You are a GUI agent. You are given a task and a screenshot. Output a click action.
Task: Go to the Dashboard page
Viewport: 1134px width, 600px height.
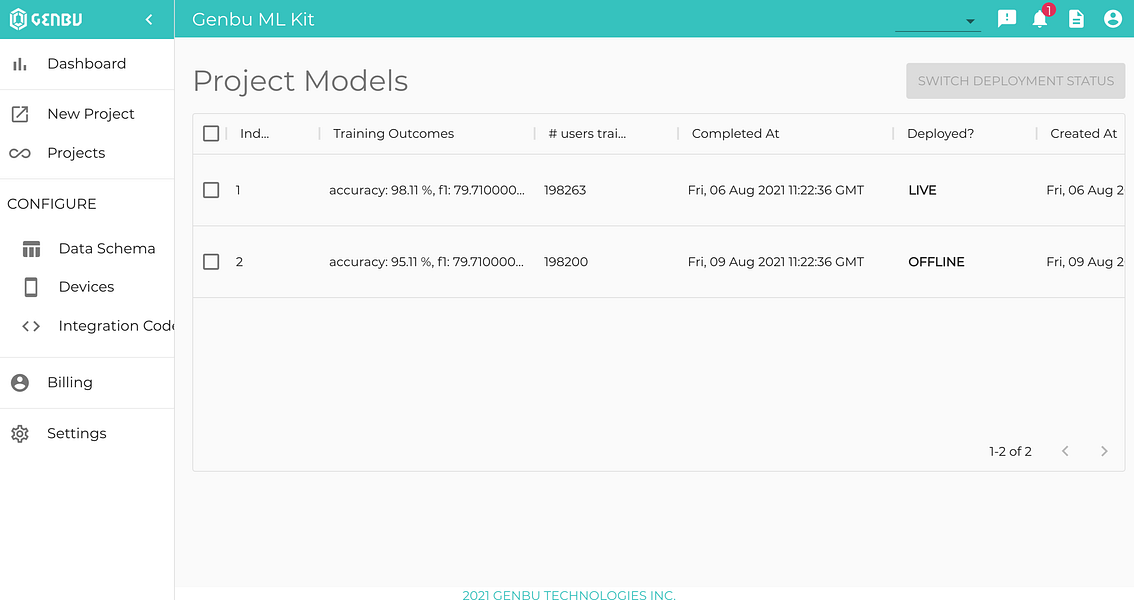coord(87,64)
